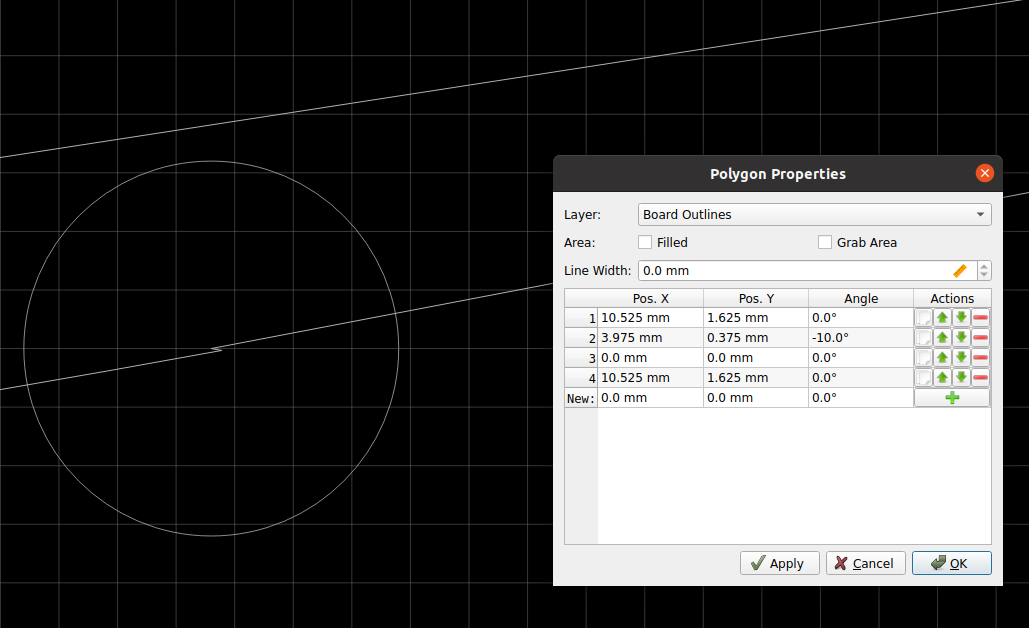Add a new polygon vertex with the plus icon
This screenshot has width=1029, height=628.
click(951, 397)
